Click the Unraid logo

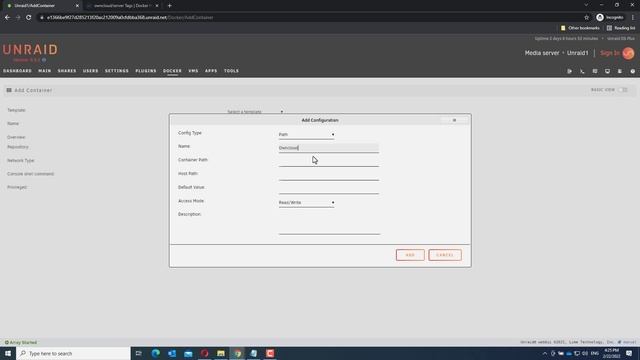pyautogui.click(x=30, y=50)
